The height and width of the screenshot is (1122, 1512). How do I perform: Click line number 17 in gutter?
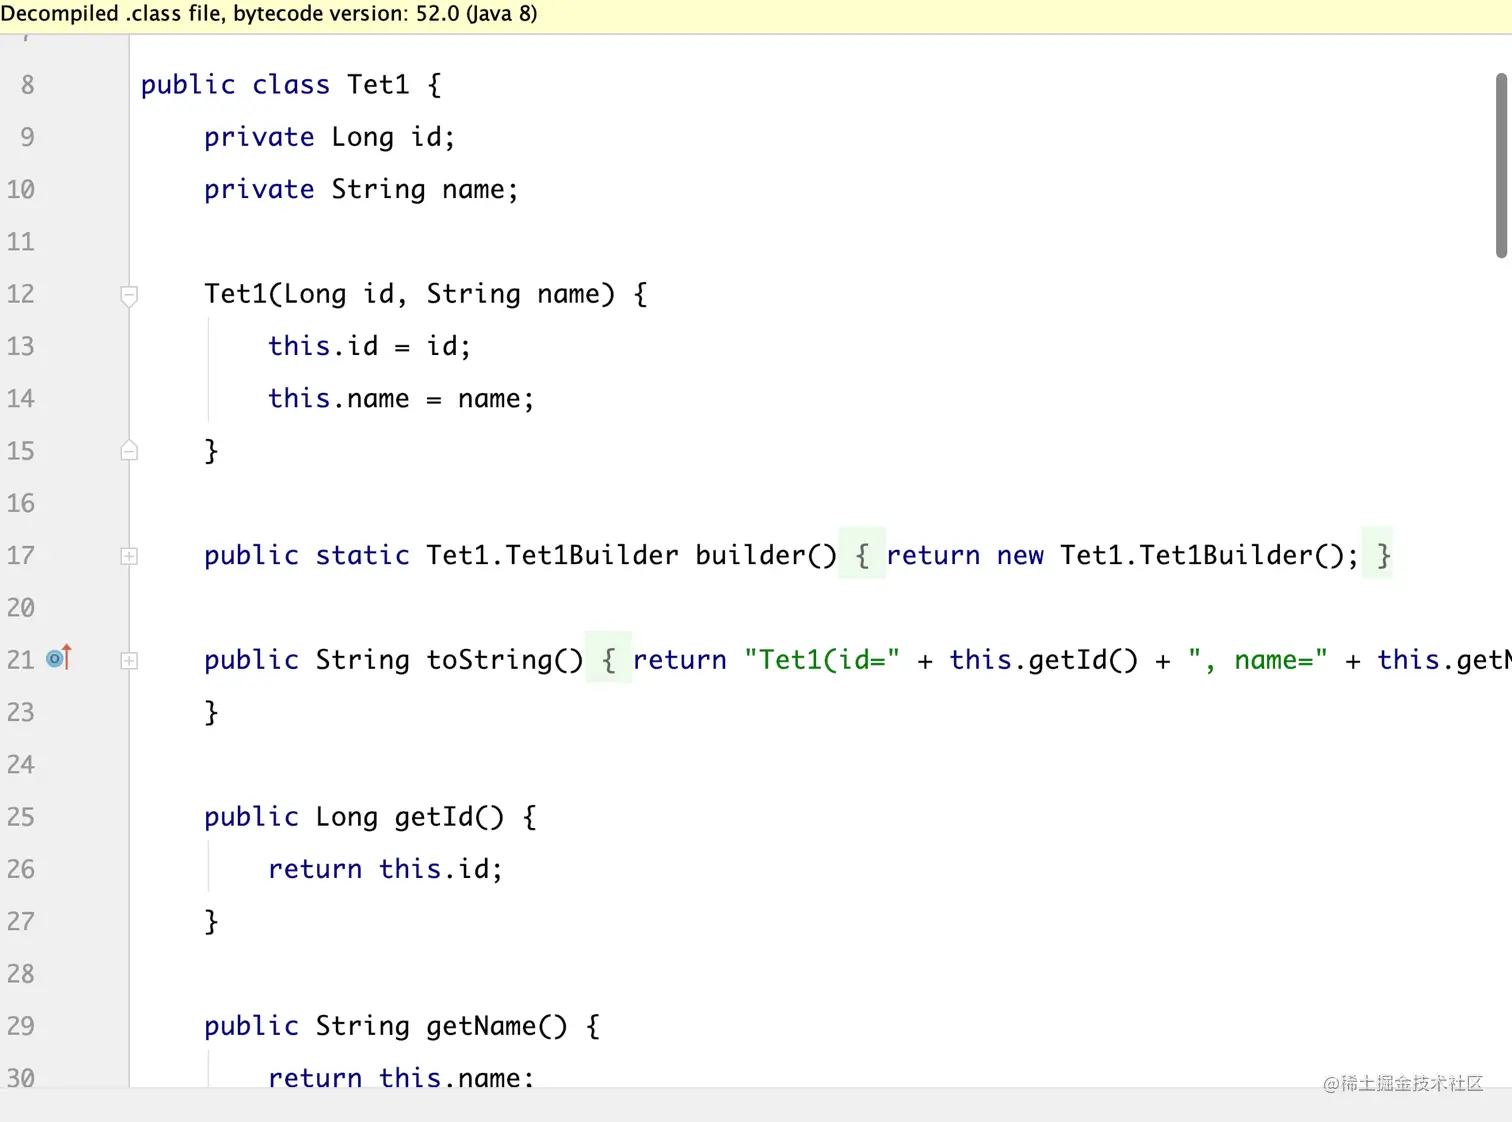(x=21, y=555)
